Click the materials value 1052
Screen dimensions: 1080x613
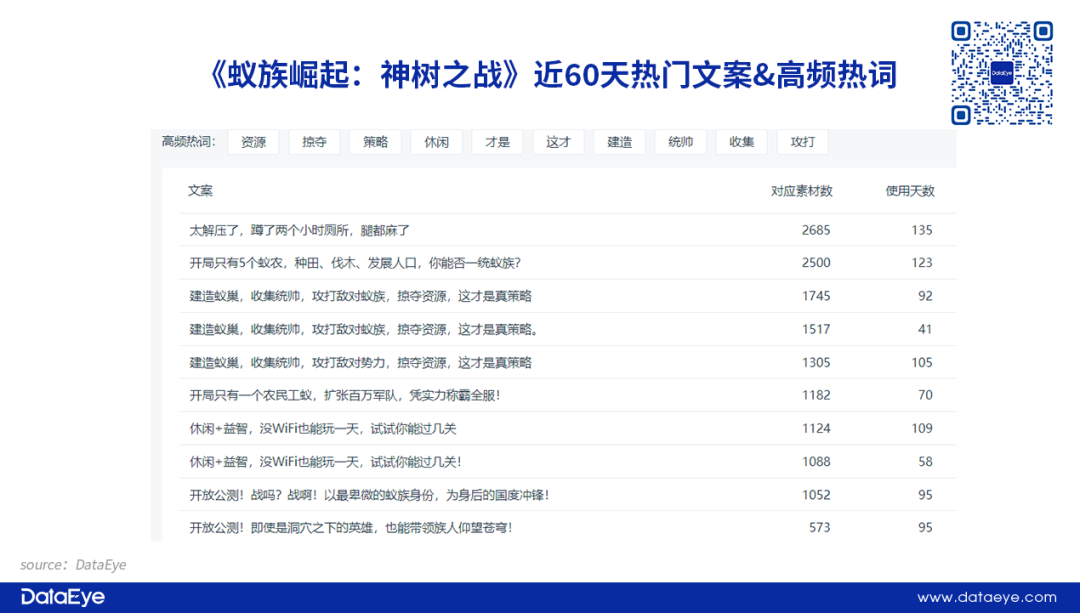pyautogui.click(x=816, y=495)
